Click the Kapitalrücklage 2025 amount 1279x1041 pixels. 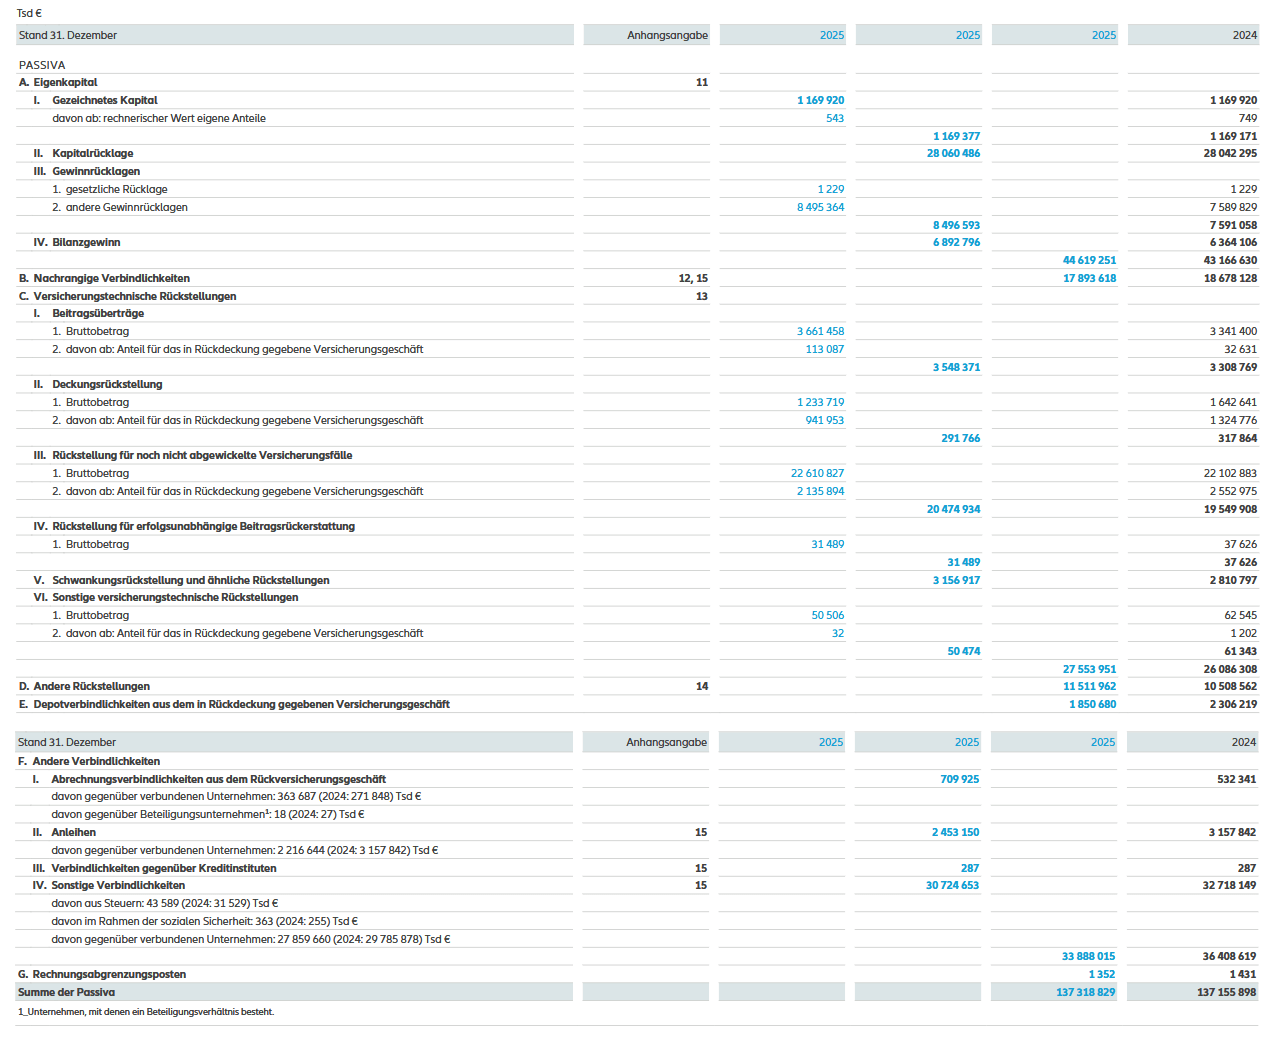tap(953, 153)
